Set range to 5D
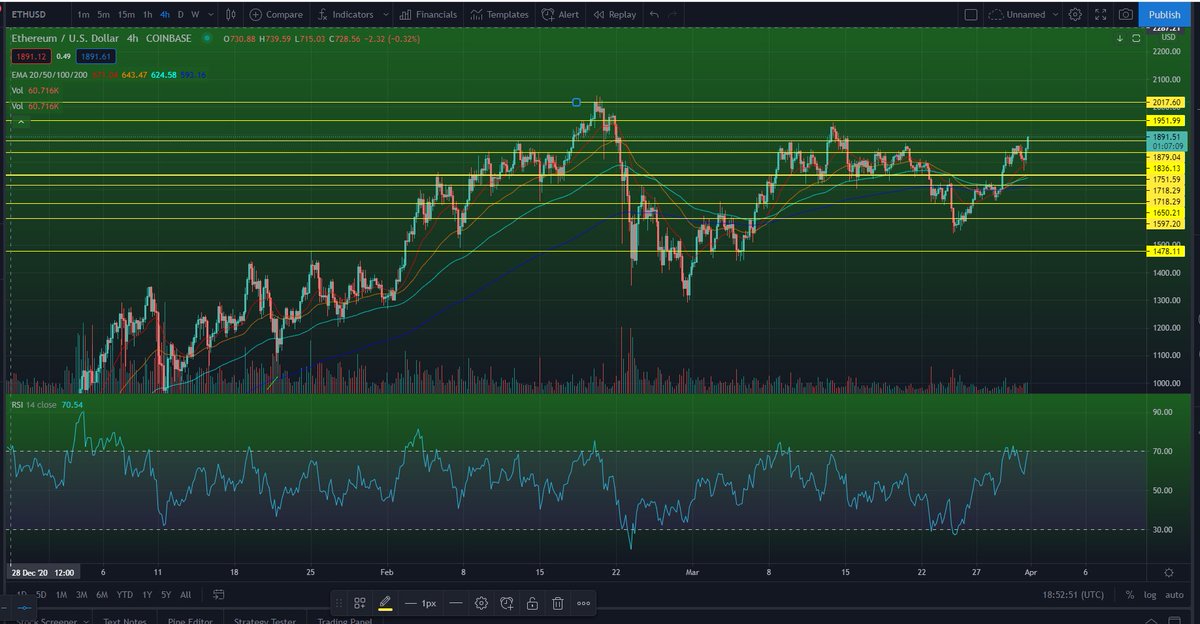Viewport: 1200px width, 624px height. (x=40, y=594)
